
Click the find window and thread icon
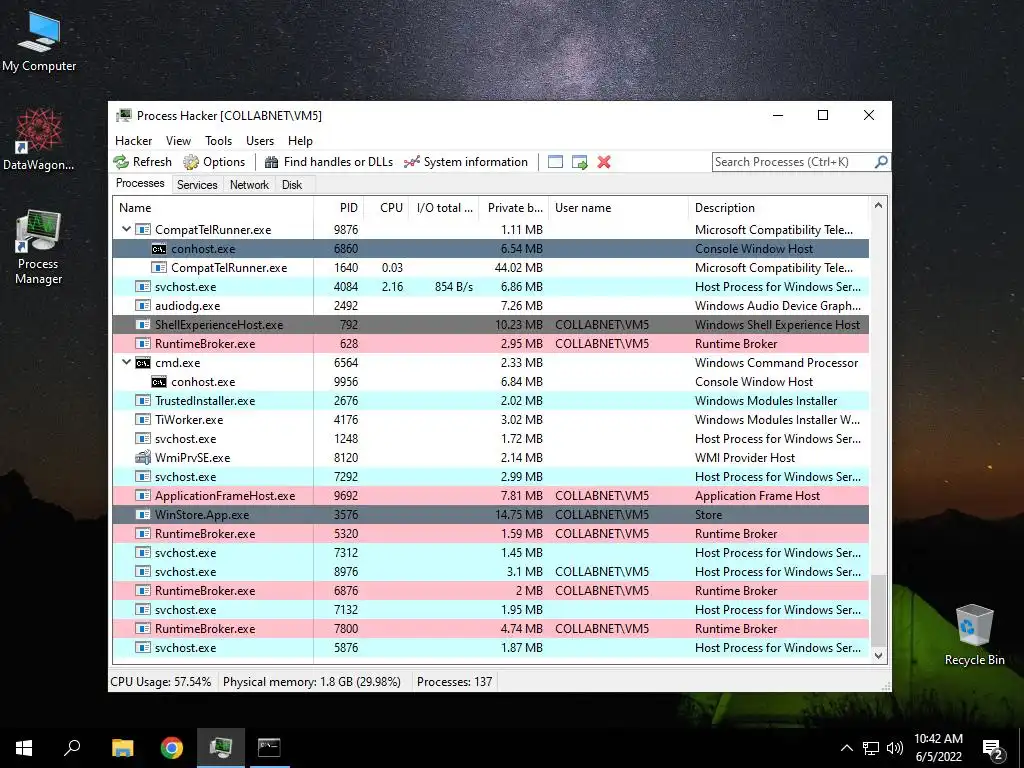tap(579, 162)
